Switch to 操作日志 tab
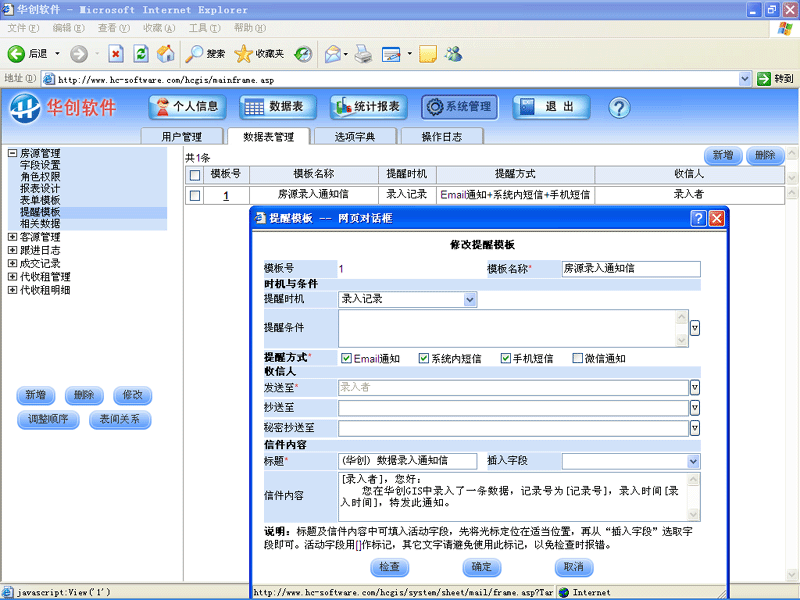The image size is (800, 600). pyautogui.click(x=442, y=136)
